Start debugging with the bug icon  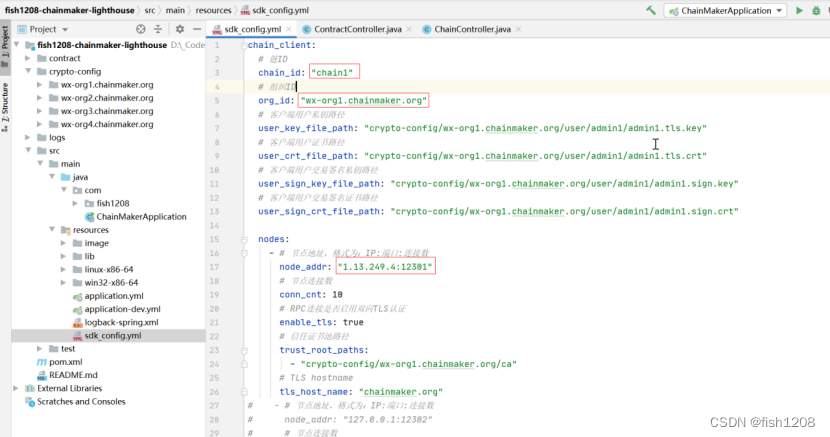[816, 11]
